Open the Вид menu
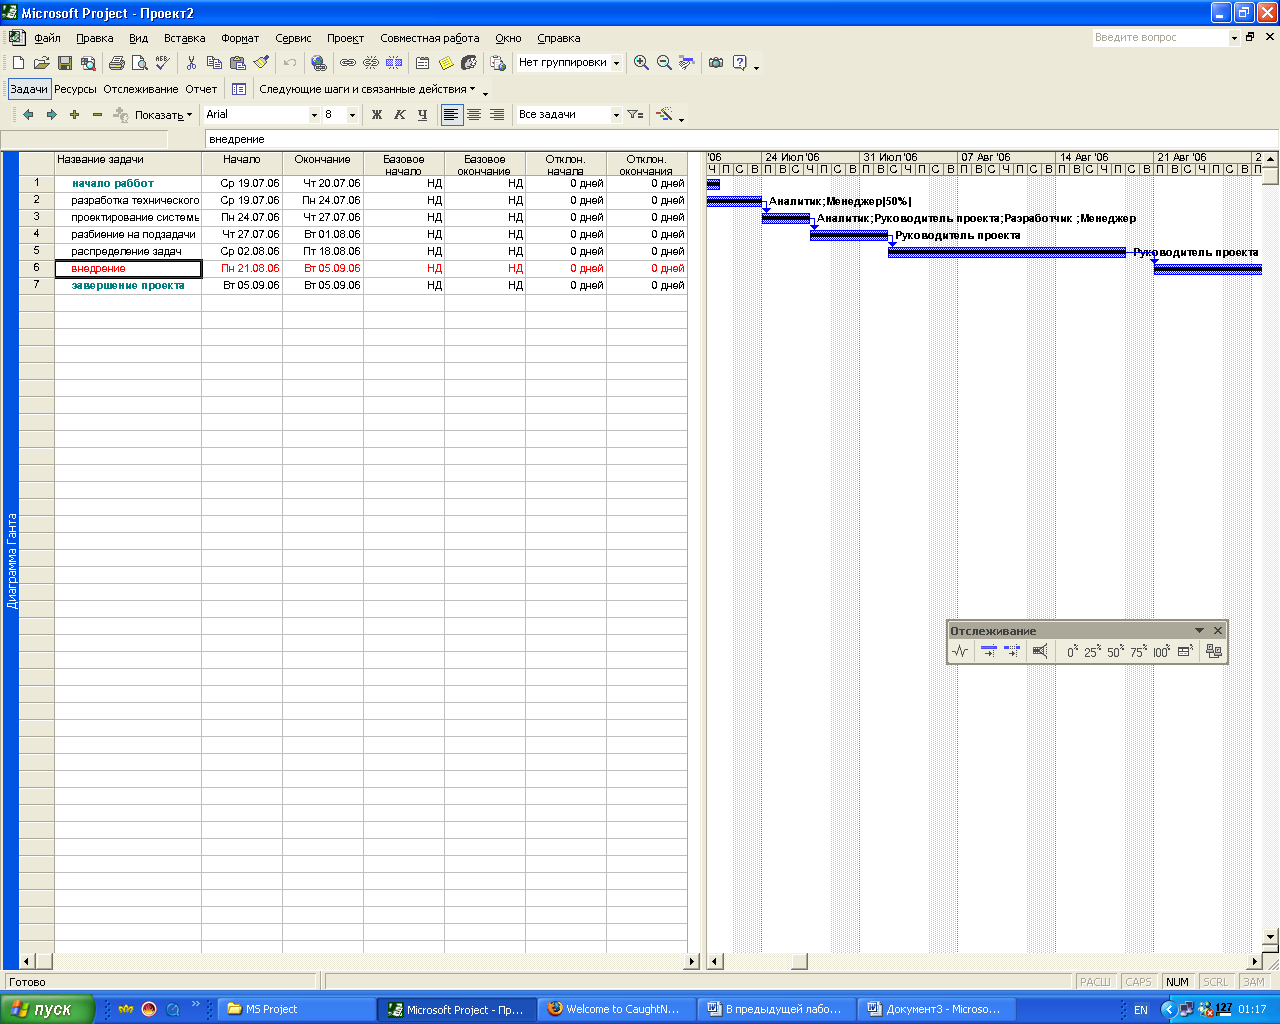The image size is (1280, 1024). pos(139,38)
